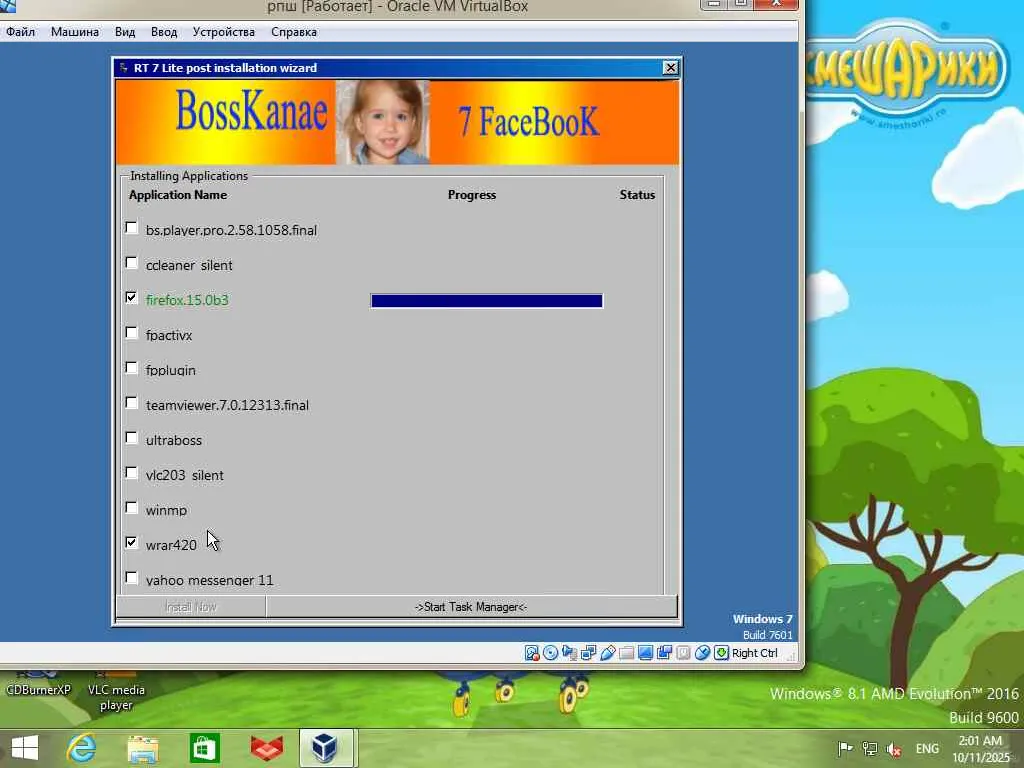Viewport: 1024px width, 768px height.
Task: Click the green arrow keyboard capture icon
Action: (721, 653)
